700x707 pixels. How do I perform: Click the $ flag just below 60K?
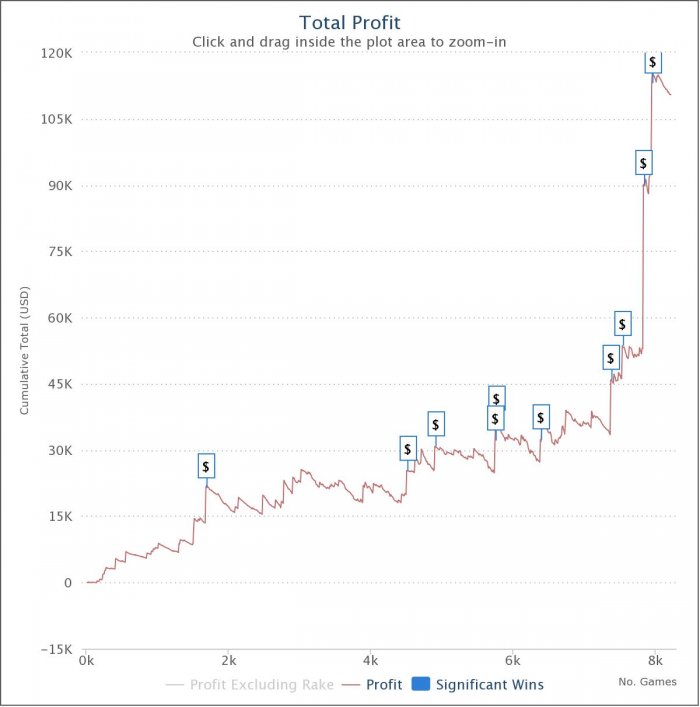[622, 323]
